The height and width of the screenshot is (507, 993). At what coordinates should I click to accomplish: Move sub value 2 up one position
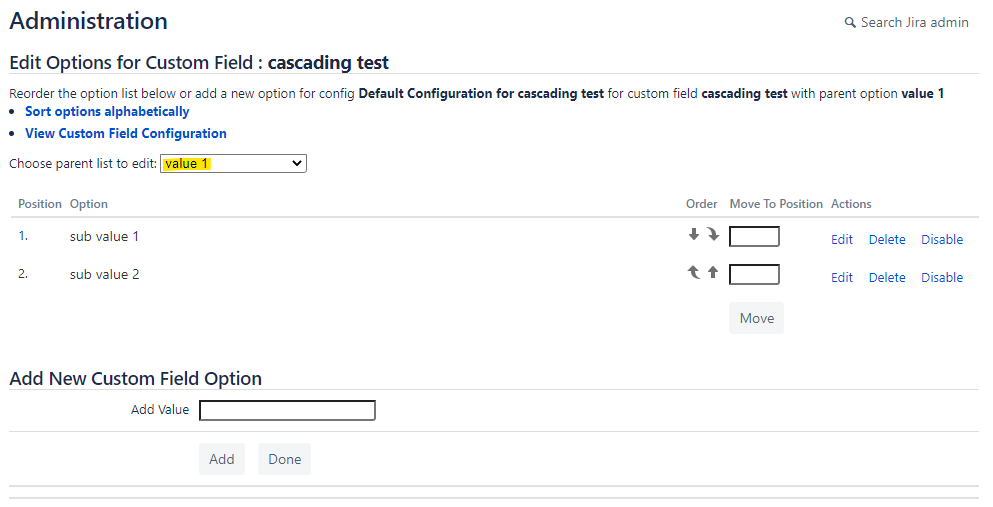[x=713, y=272]
